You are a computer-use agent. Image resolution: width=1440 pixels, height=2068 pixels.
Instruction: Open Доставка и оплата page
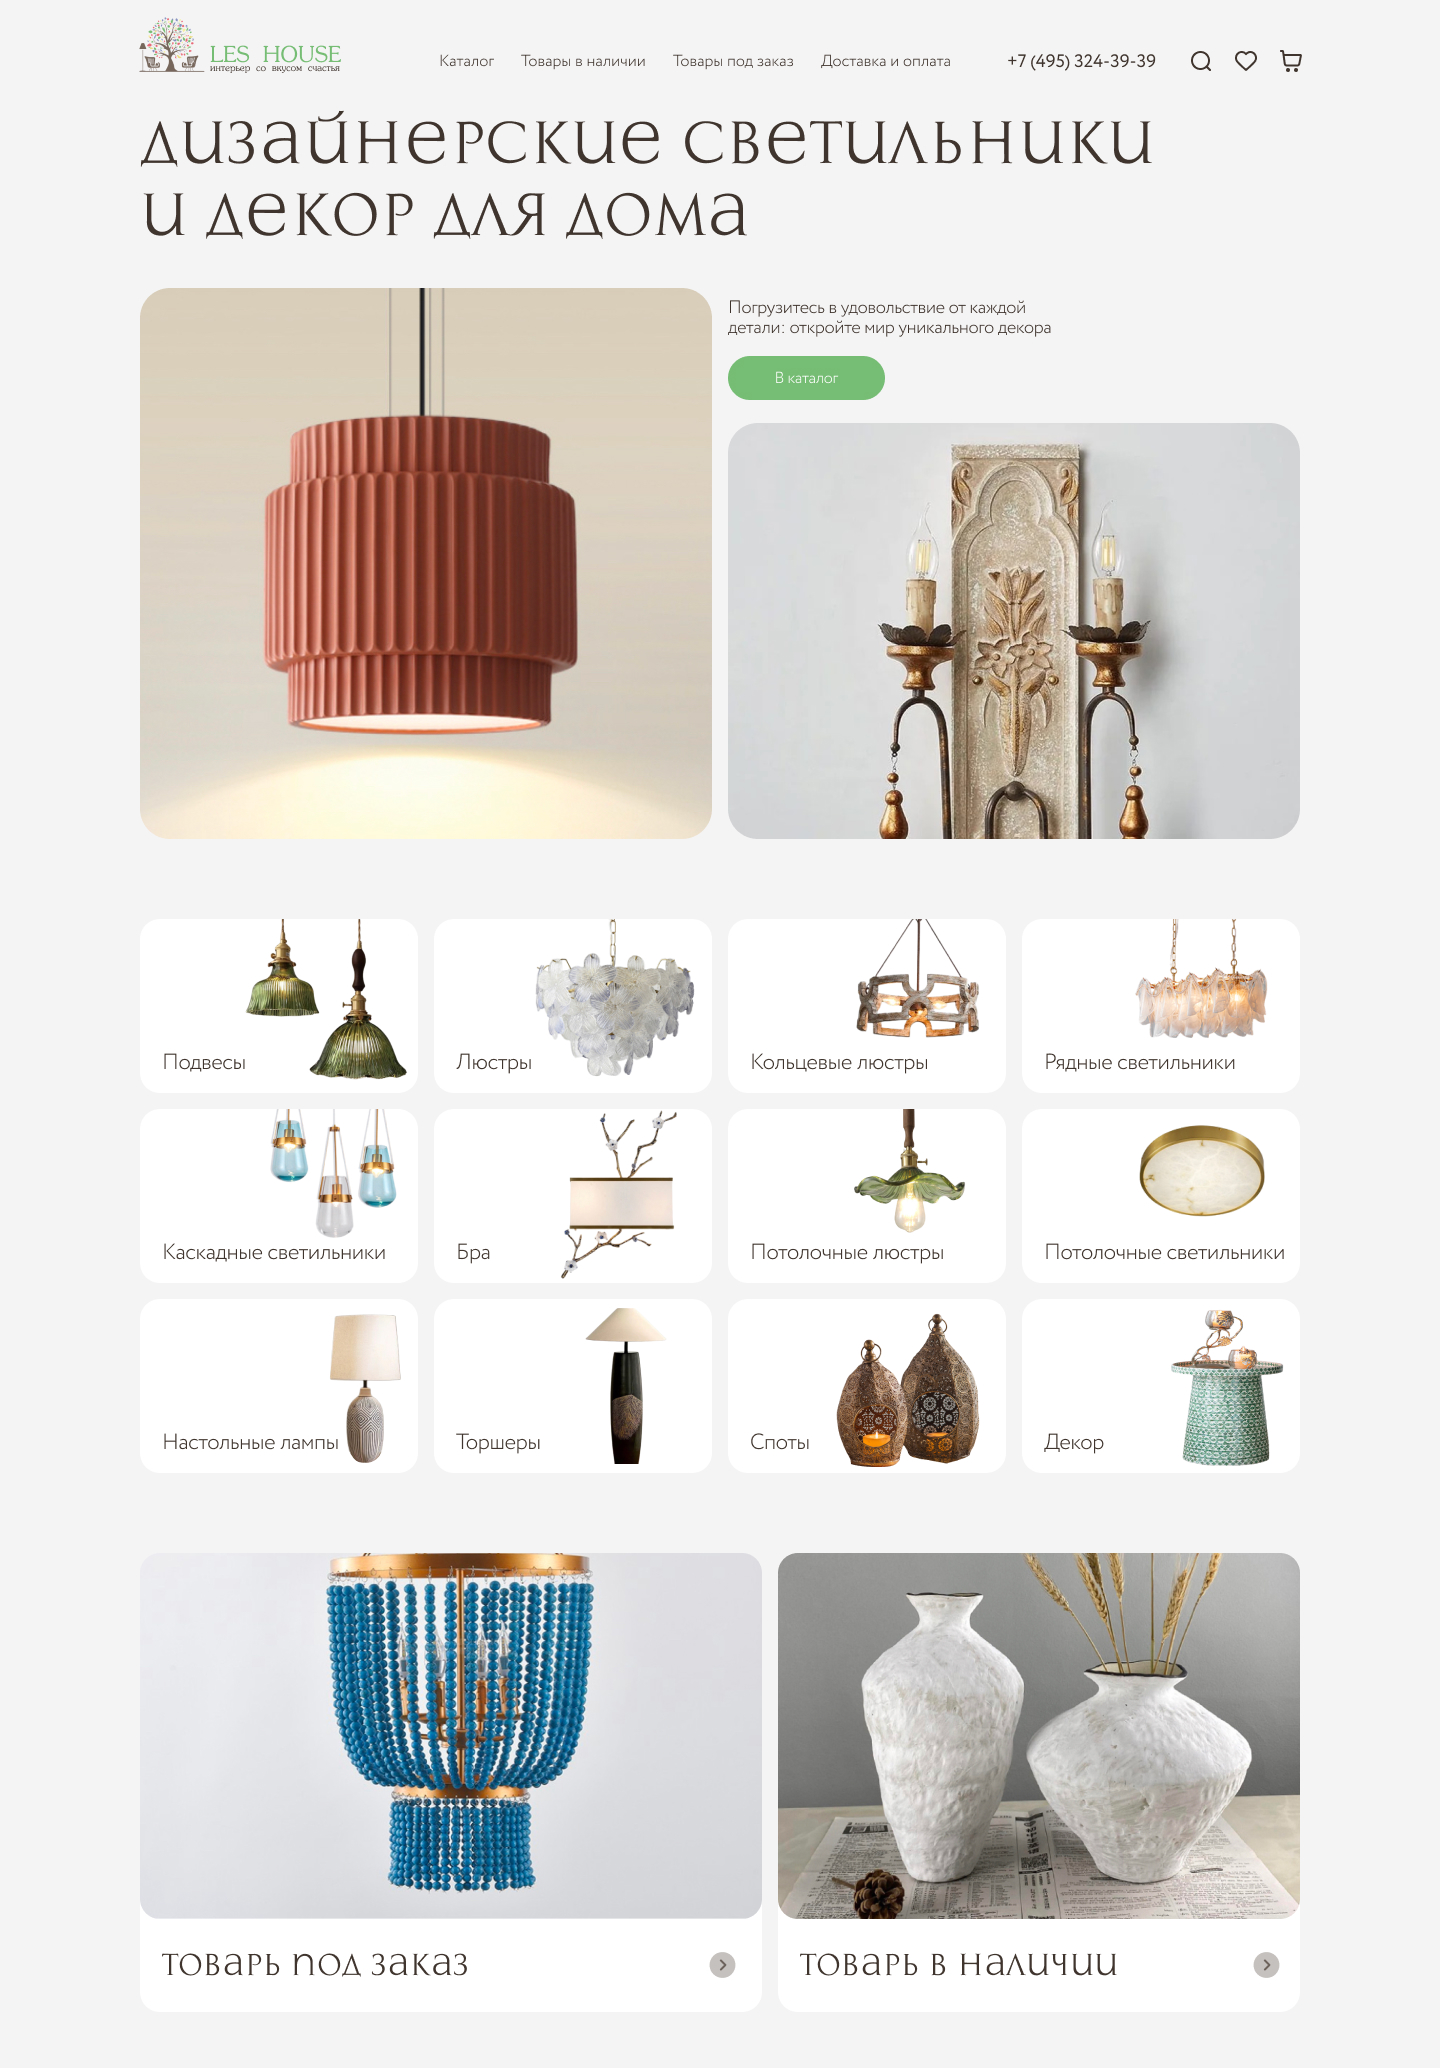[x=886, y=61]
